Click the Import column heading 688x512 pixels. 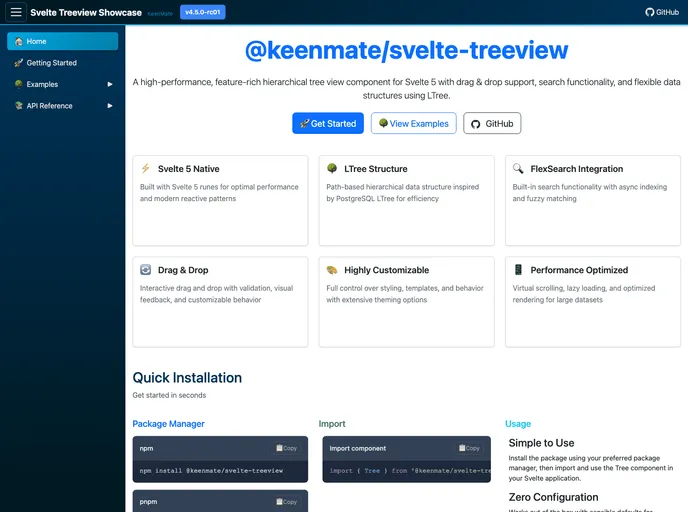pos(332,424)
